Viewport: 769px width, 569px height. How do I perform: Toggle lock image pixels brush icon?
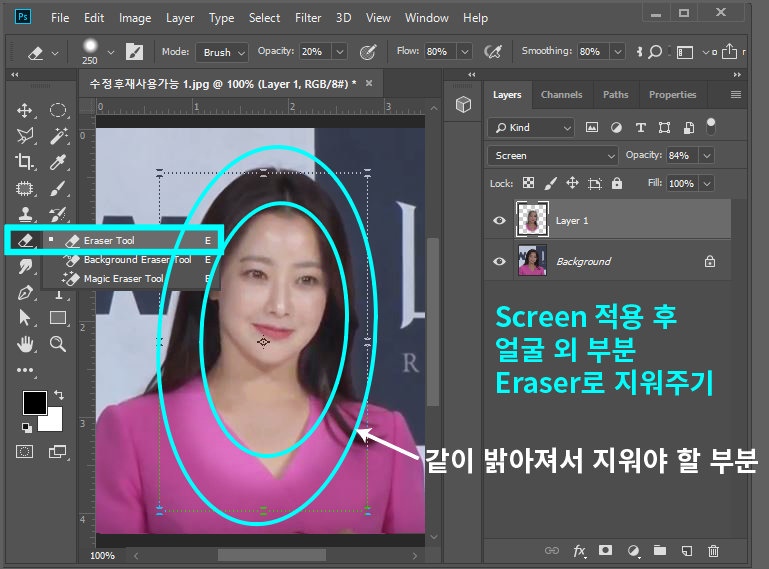tap(550, 183)
